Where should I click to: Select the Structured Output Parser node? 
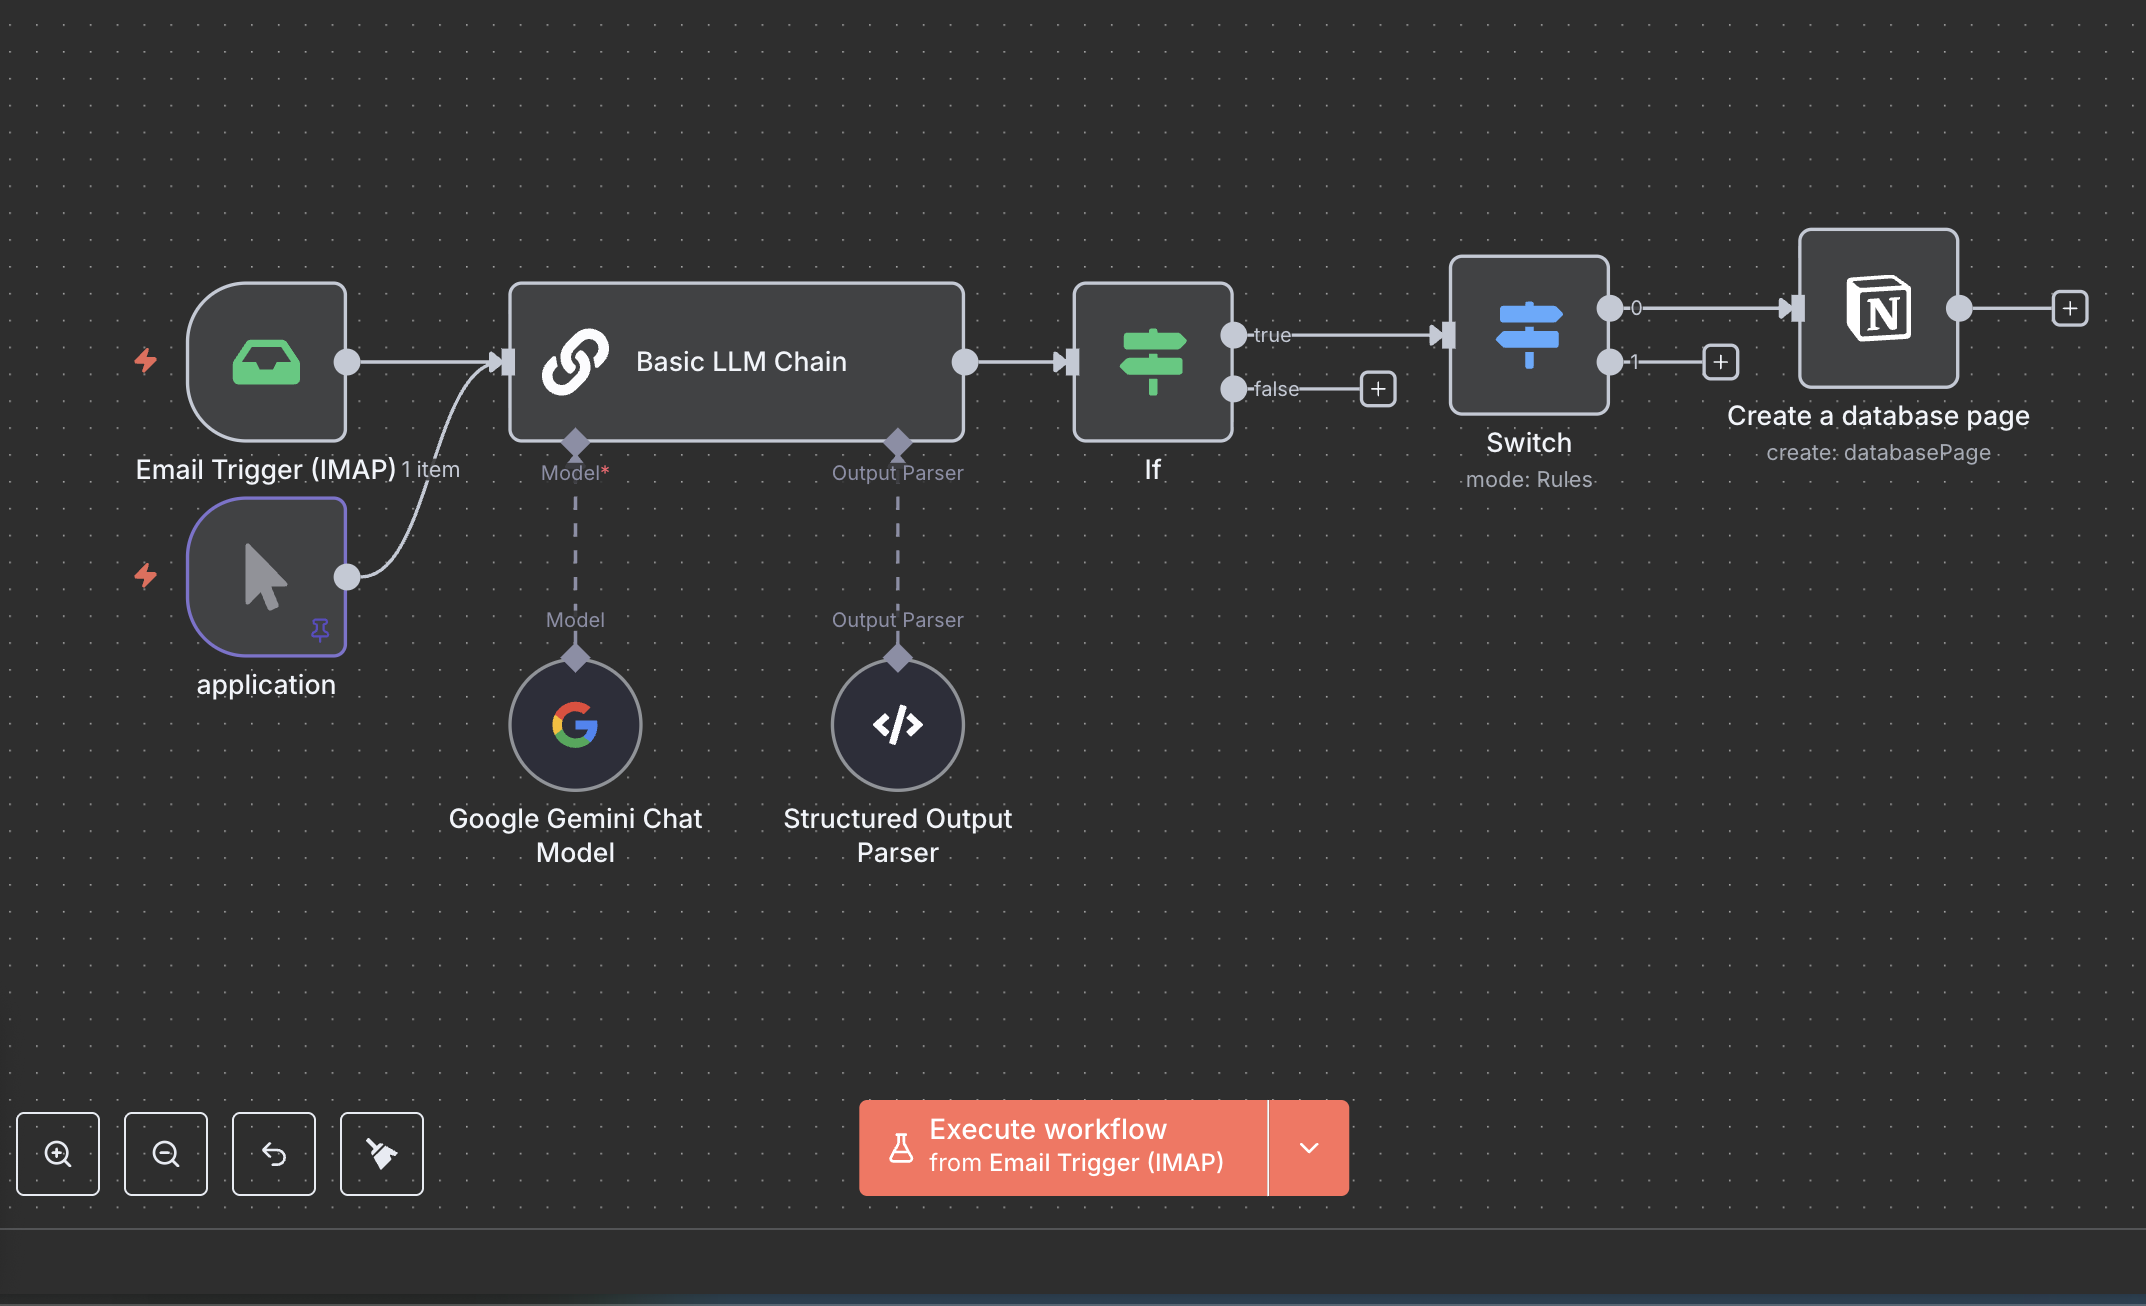898,725
